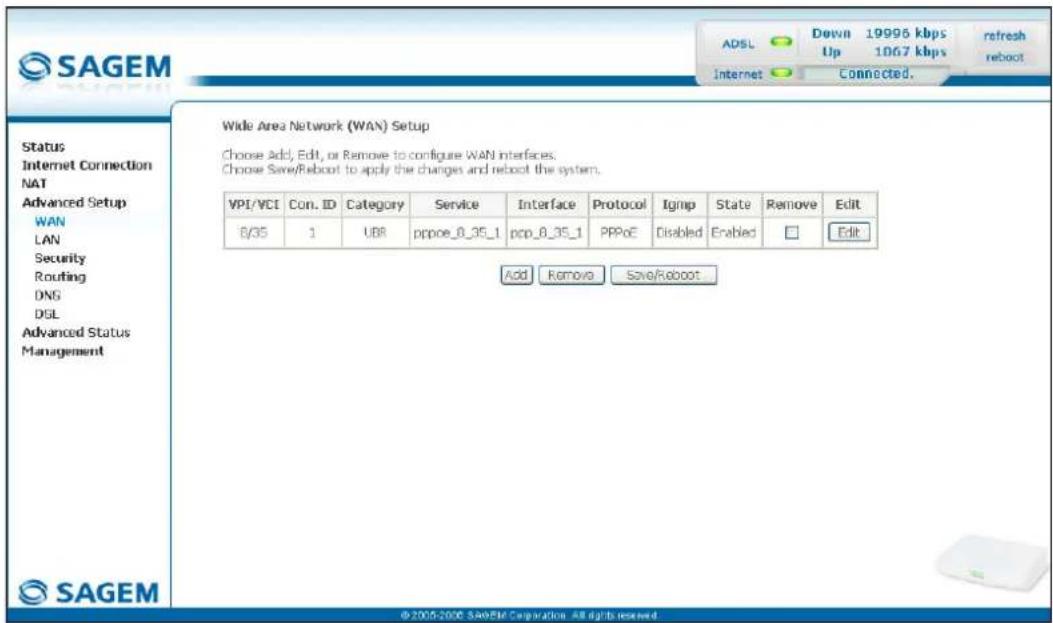
Task: Click the 'Category' column header
Action: [x=375, y=205]
